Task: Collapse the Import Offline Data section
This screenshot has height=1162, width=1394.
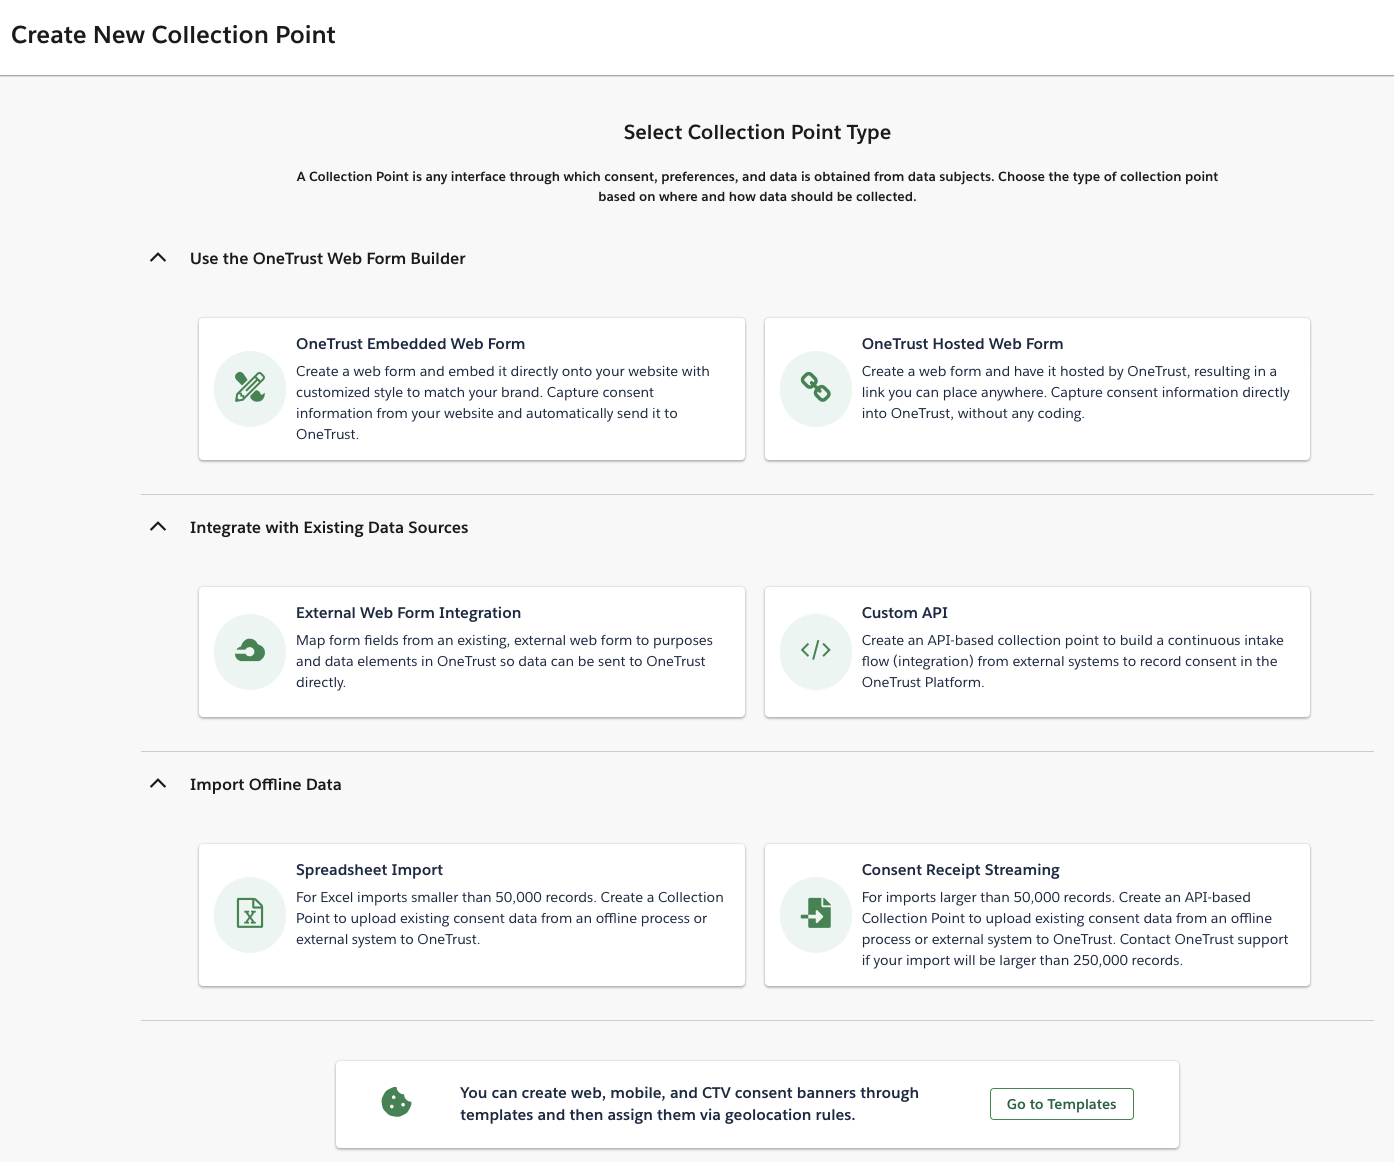Action: (x=157, y=784)
